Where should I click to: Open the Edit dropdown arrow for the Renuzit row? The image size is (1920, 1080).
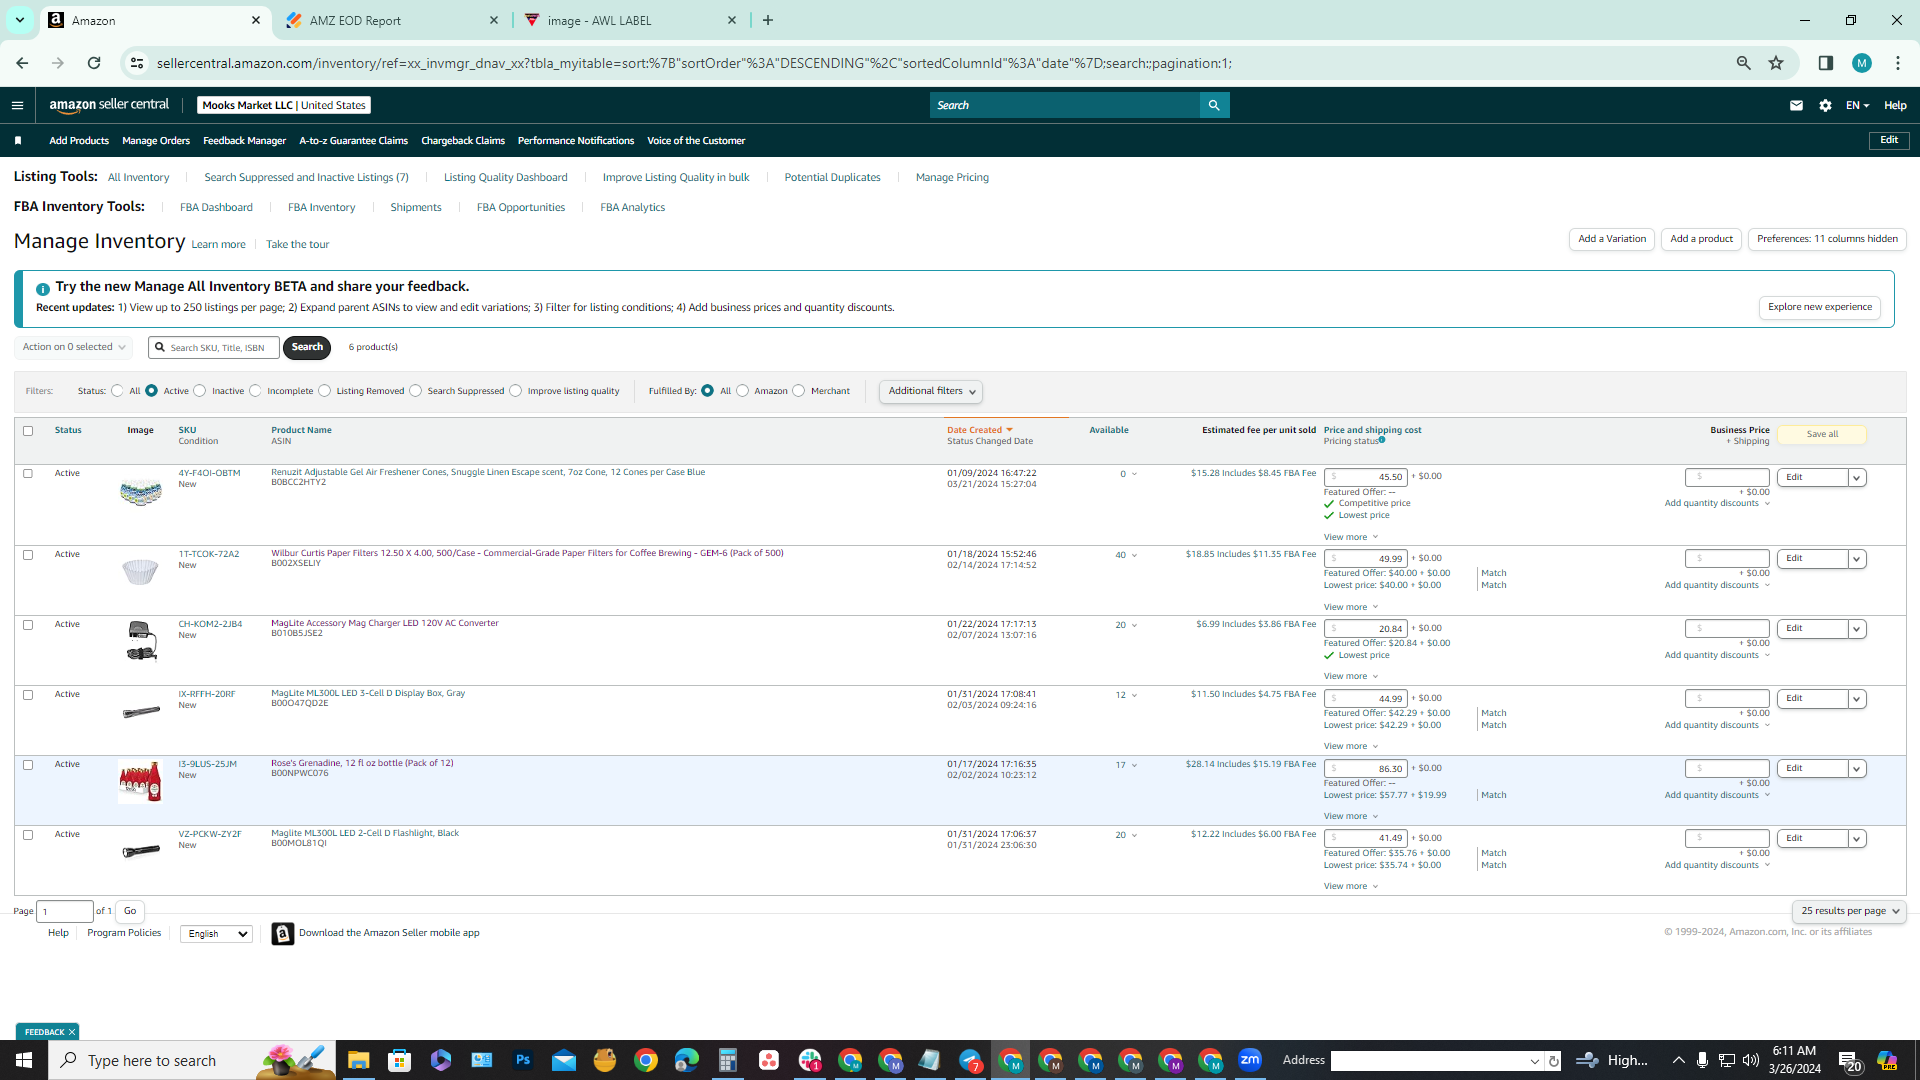coord(1857,478)
